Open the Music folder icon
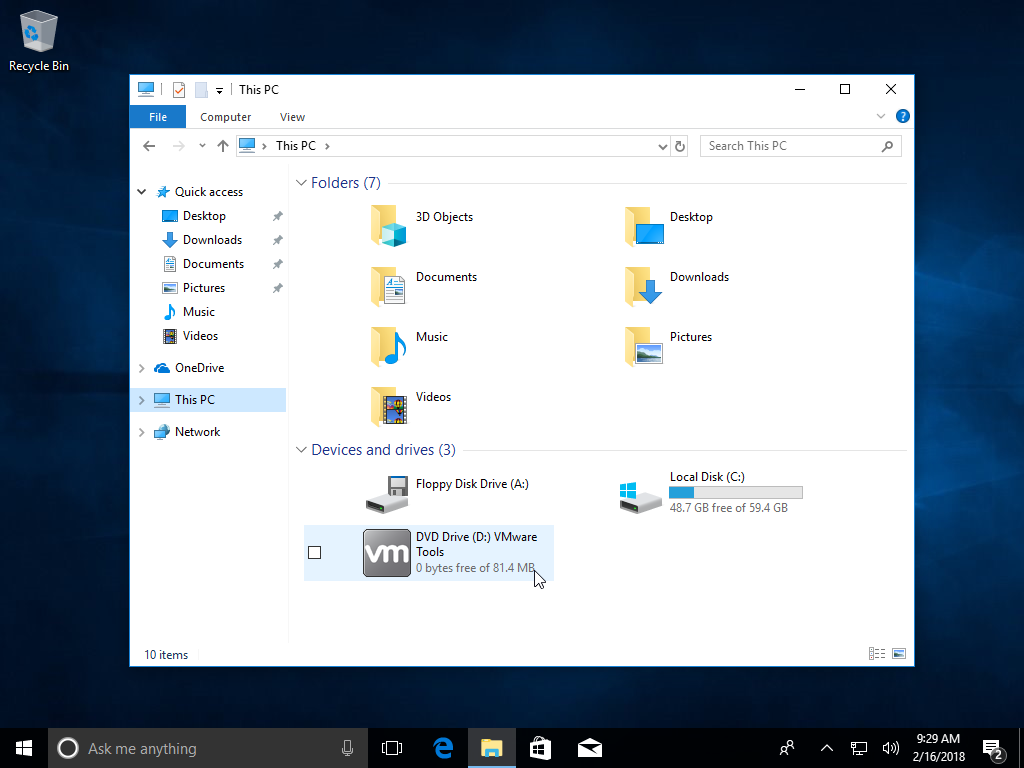The height and width of the screenshot is (768, 1024). (x=388, y=346)
